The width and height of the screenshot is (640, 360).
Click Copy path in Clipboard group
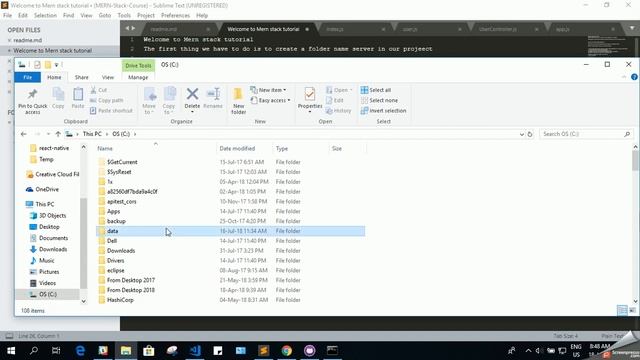coord(107,100)
